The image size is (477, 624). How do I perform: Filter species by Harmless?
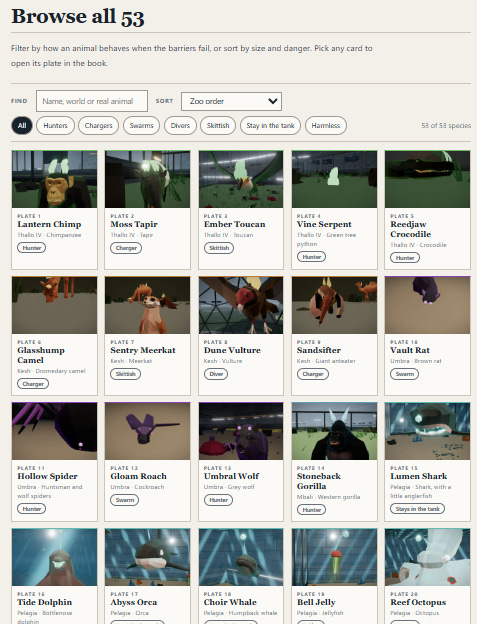tap(326, 126)
